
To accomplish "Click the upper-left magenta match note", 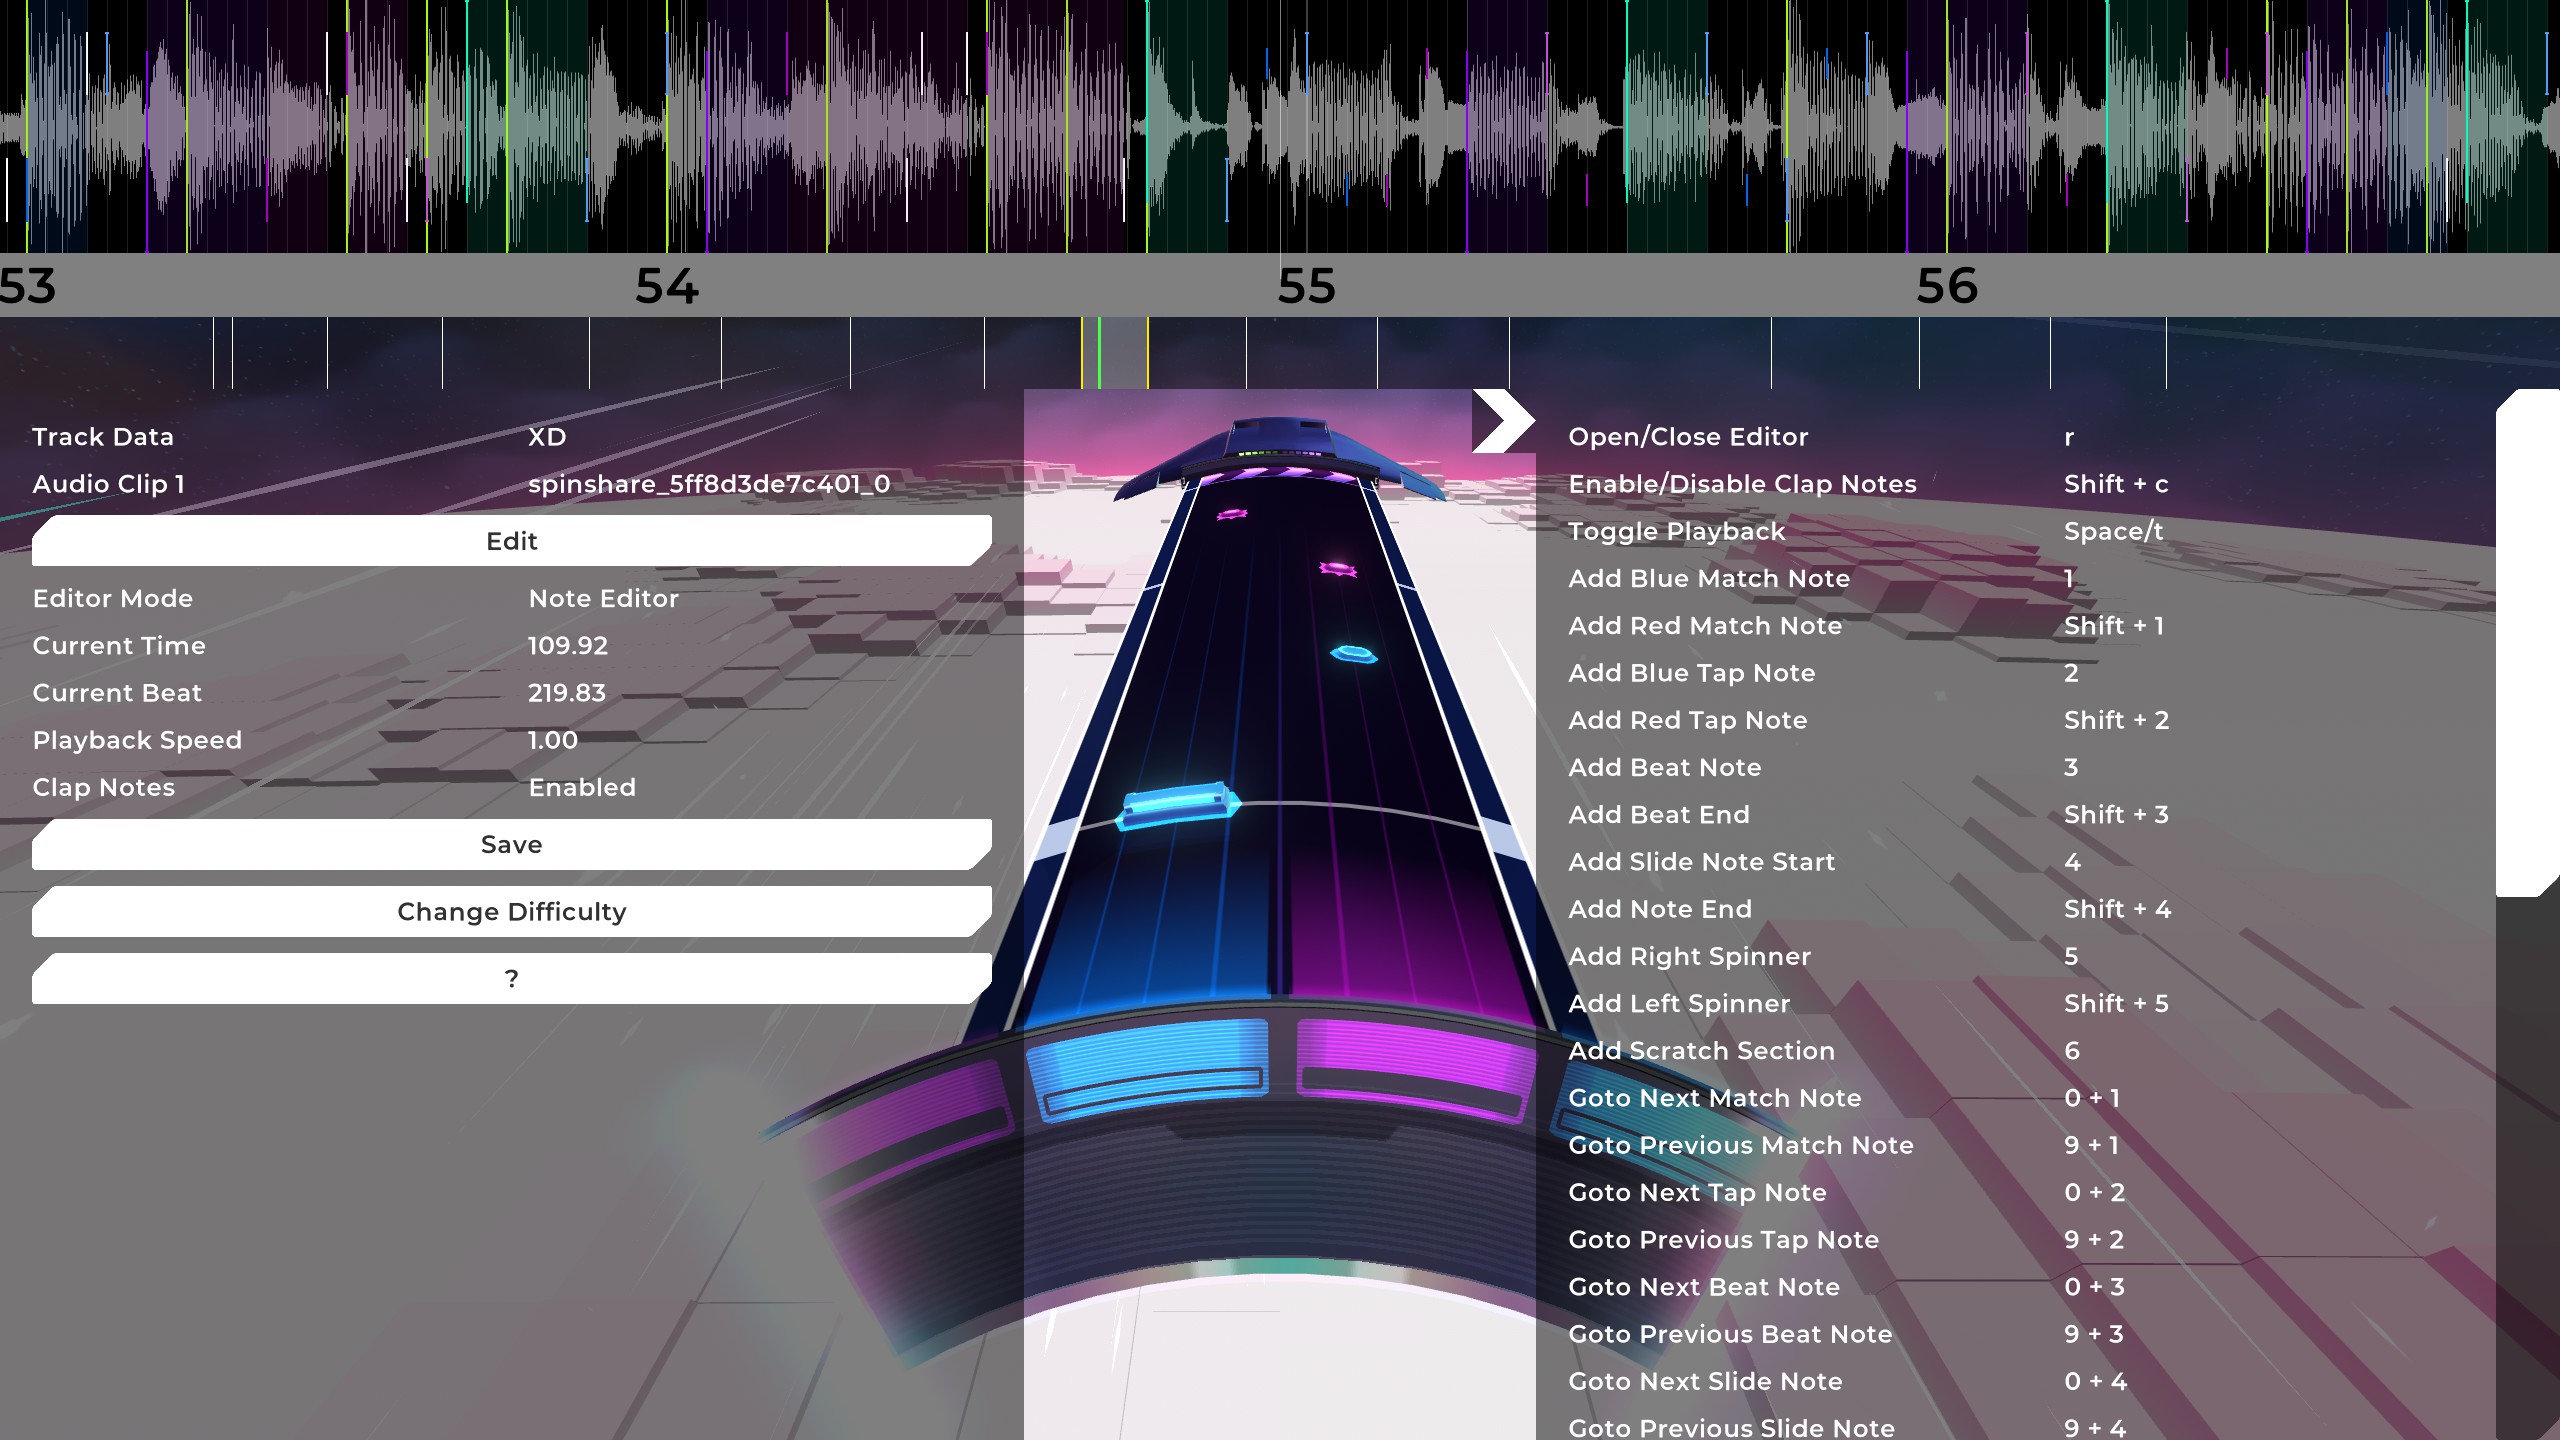I will (1231, 514).
